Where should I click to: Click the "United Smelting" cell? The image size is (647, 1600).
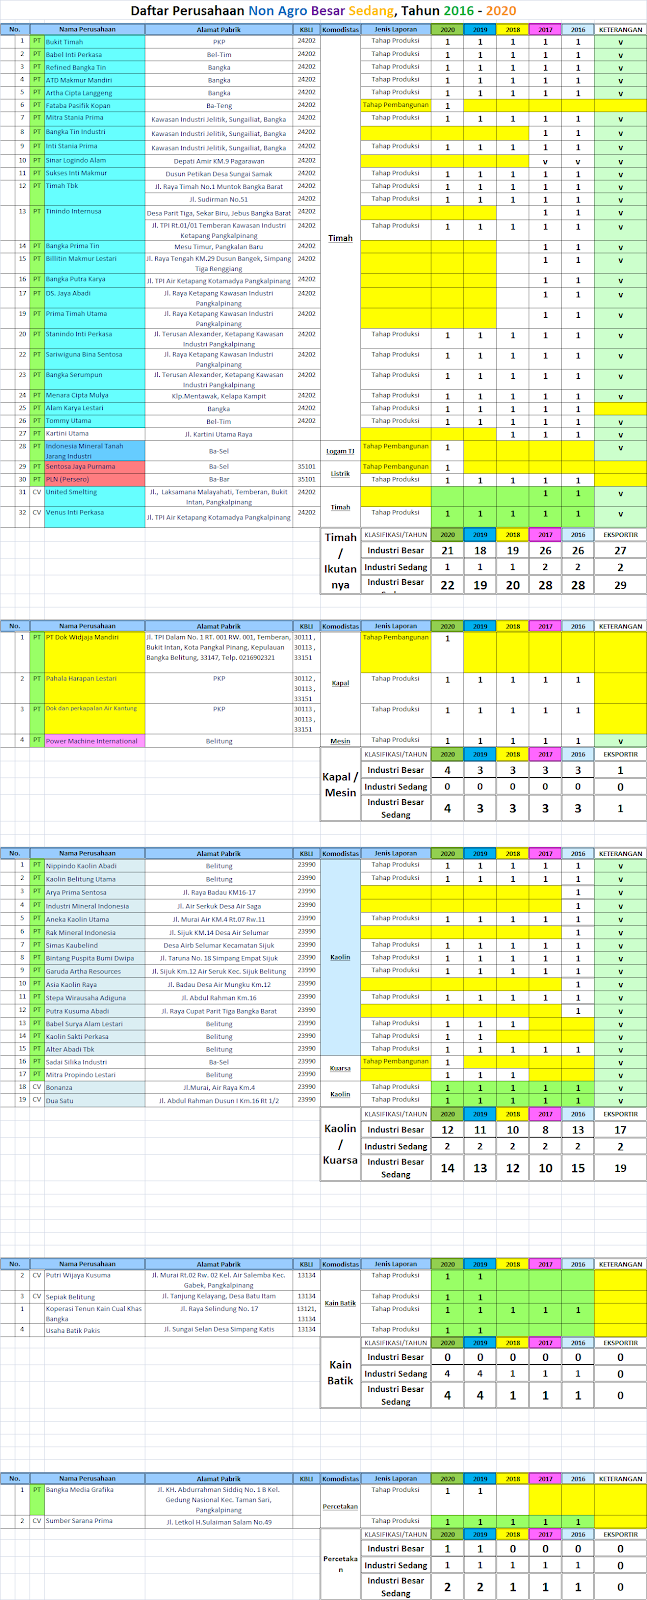[x=94, y=496]
